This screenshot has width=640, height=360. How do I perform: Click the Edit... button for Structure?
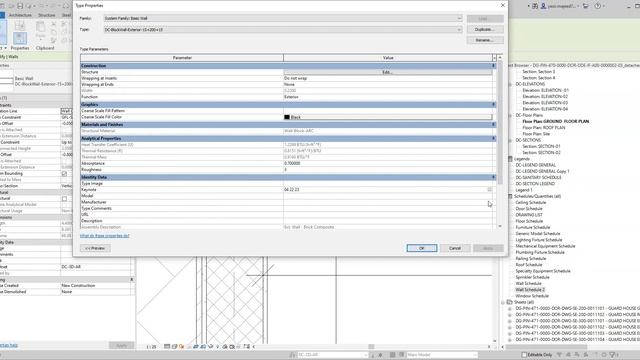point(388,72)
